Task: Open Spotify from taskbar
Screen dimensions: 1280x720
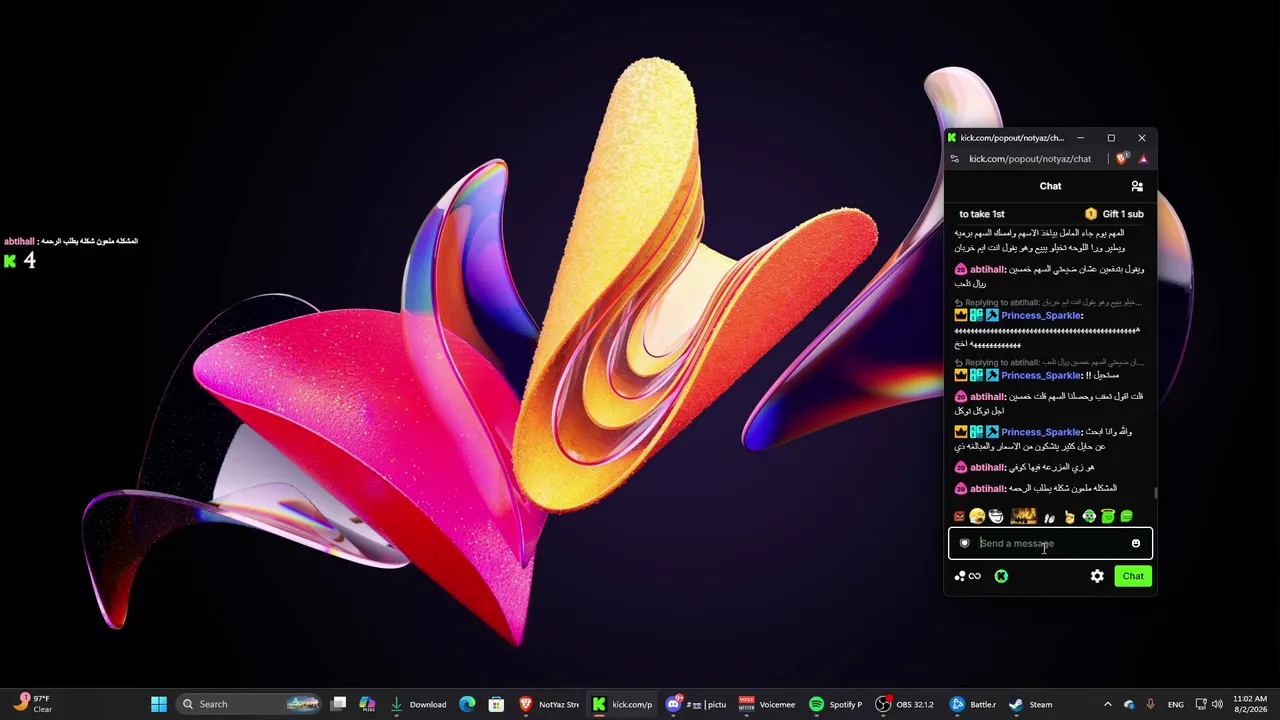Action: (x=836, y=704)
